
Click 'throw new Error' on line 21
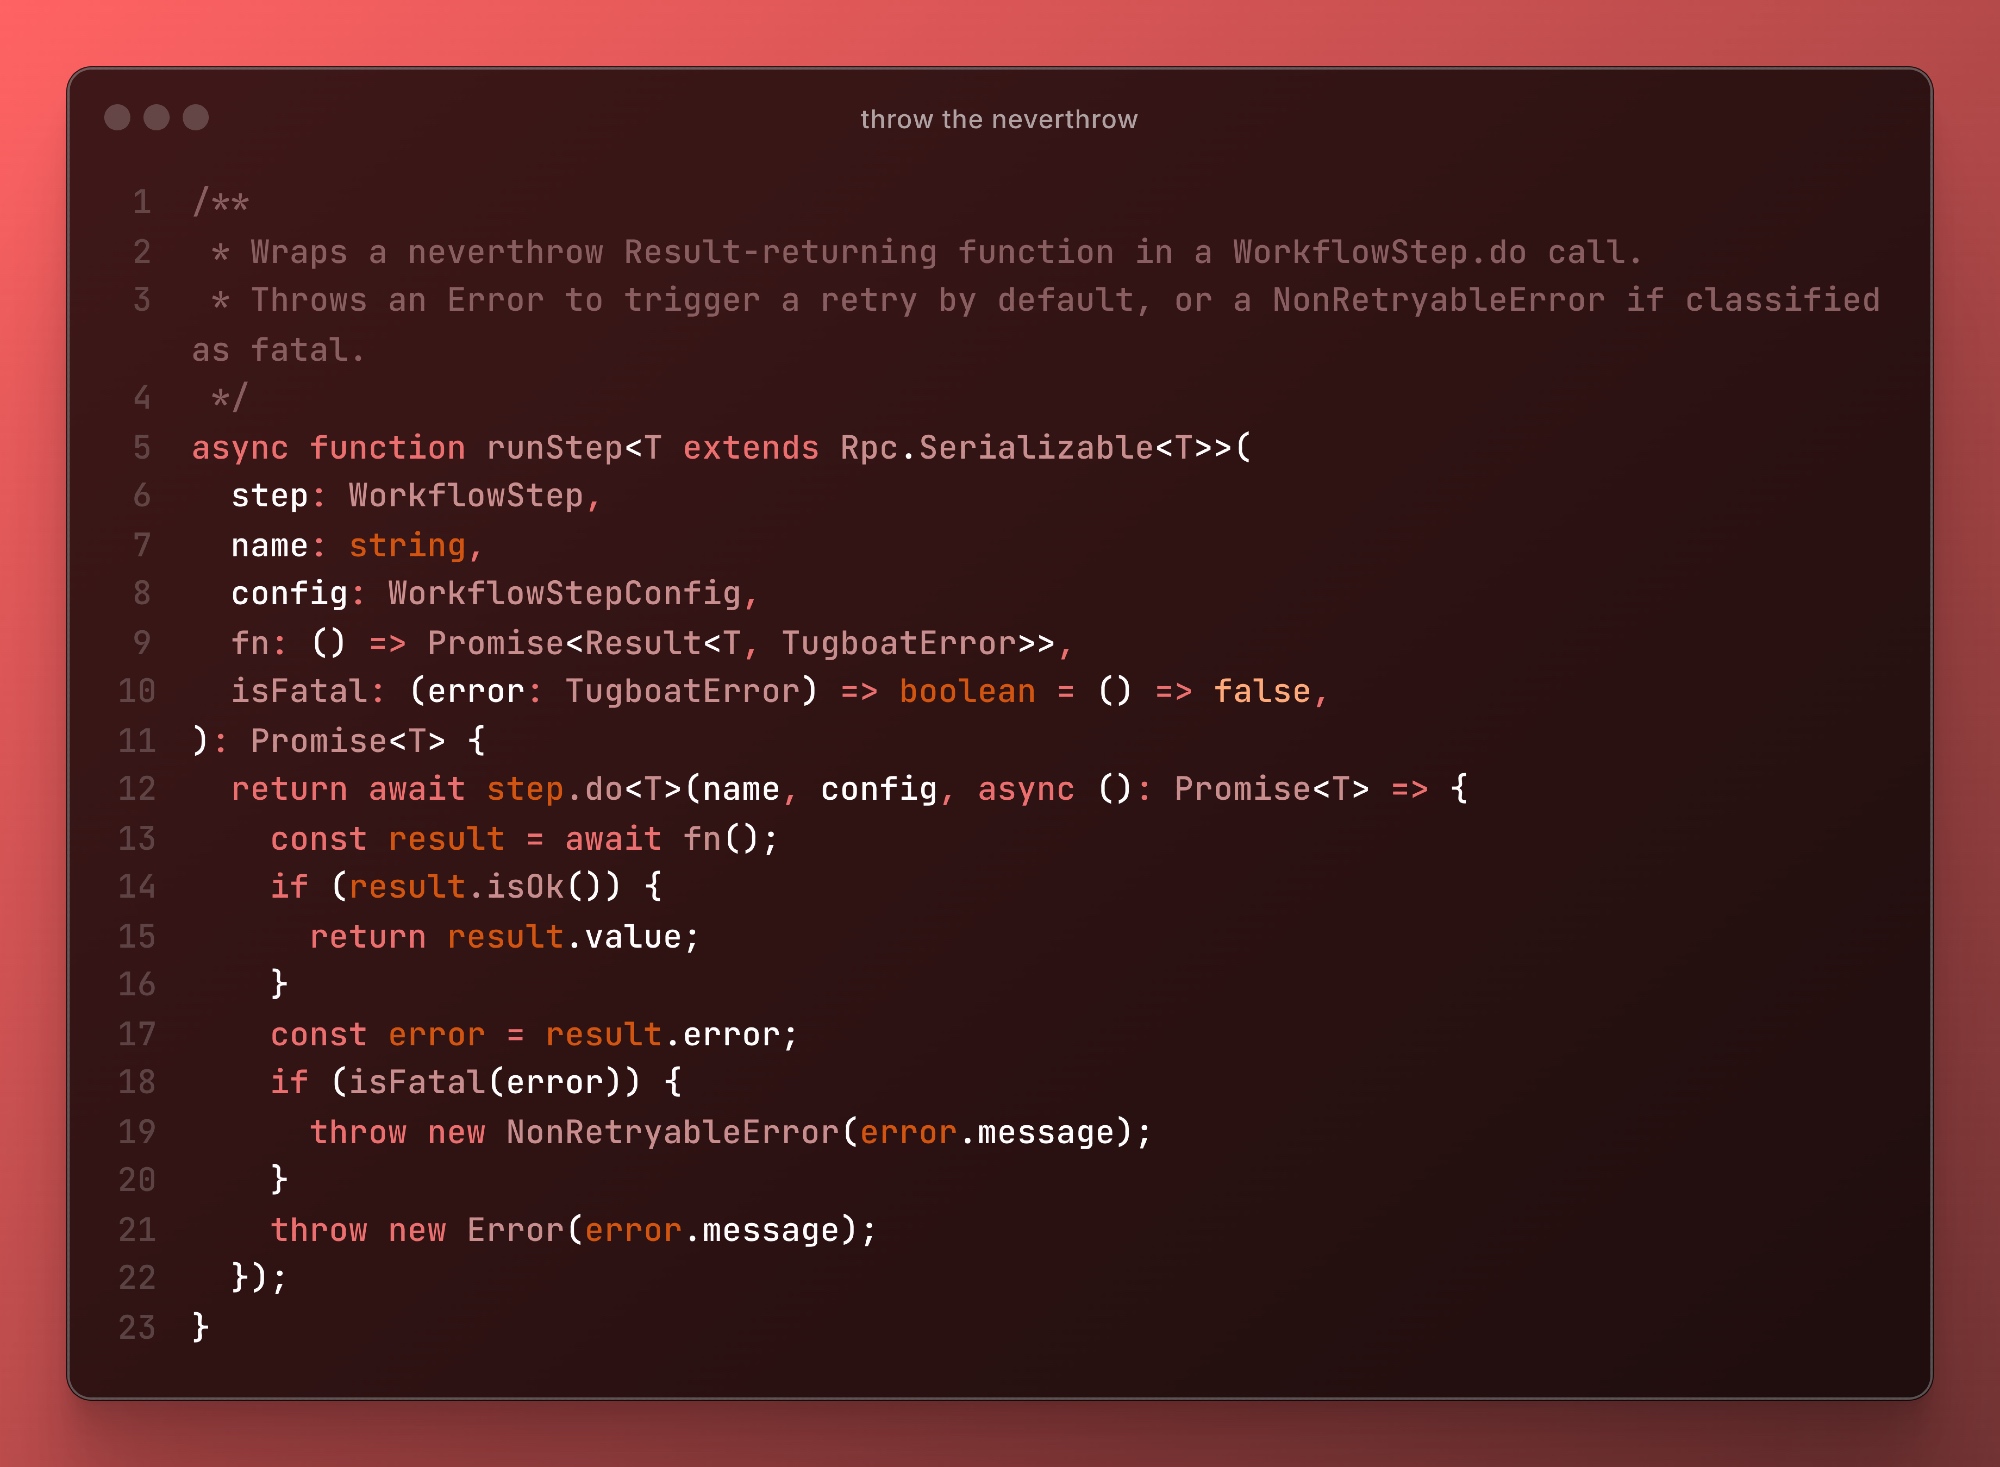coord(417,1229)
